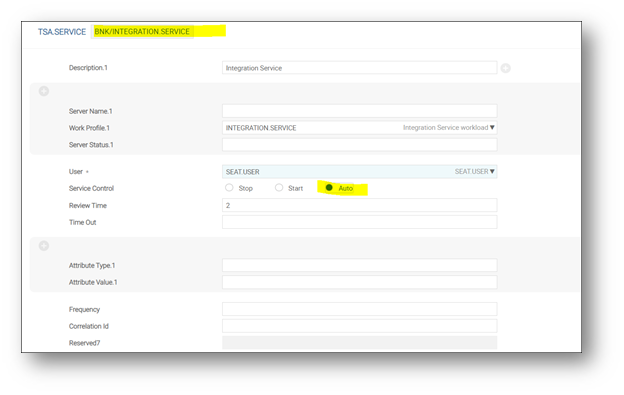
Task: Click the plus icon beside Description.1 field
Action: coord(505,68)
